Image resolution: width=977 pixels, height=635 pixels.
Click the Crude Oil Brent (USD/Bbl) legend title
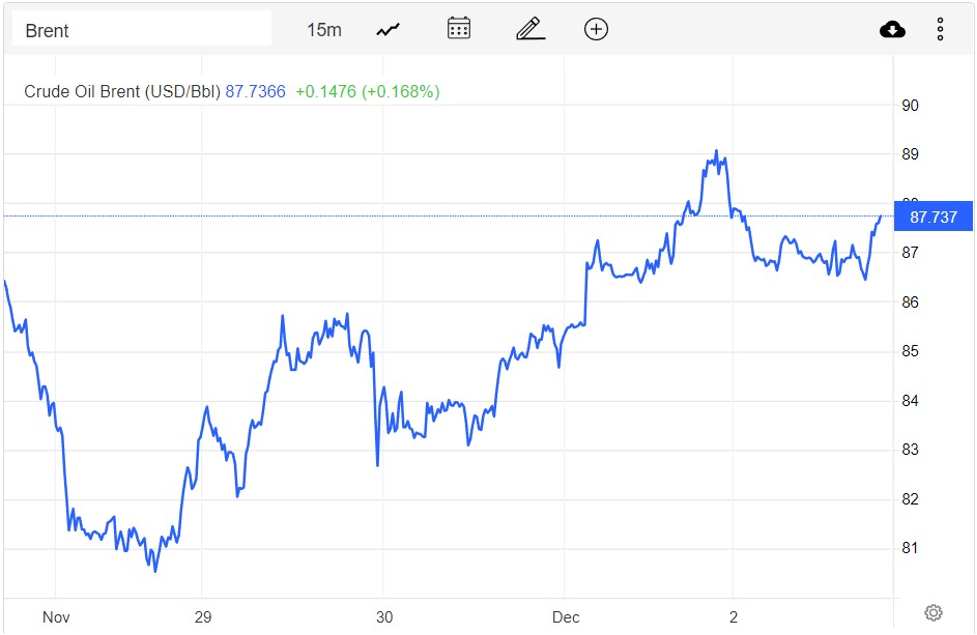[122, 92]
